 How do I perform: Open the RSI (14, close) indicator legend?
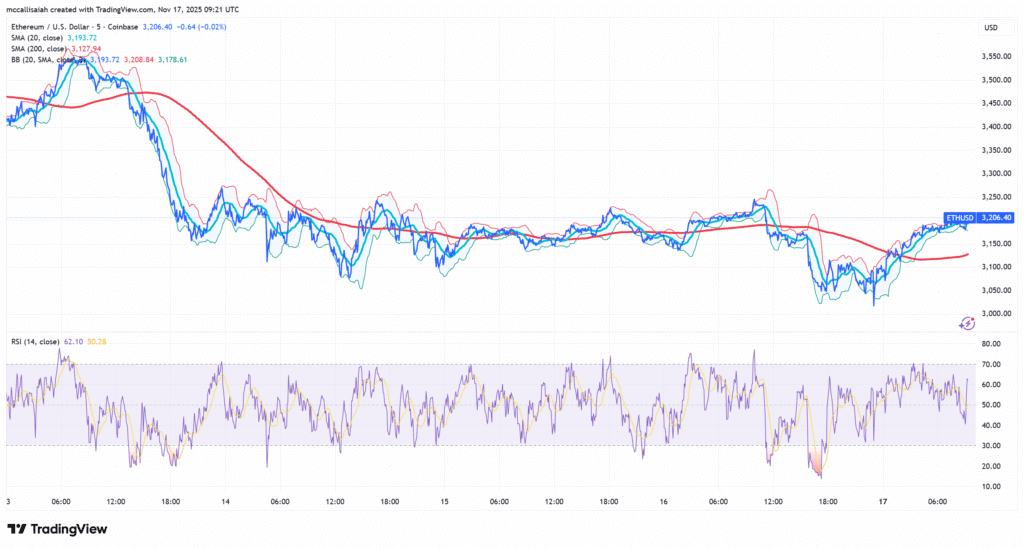pos(33,342)
